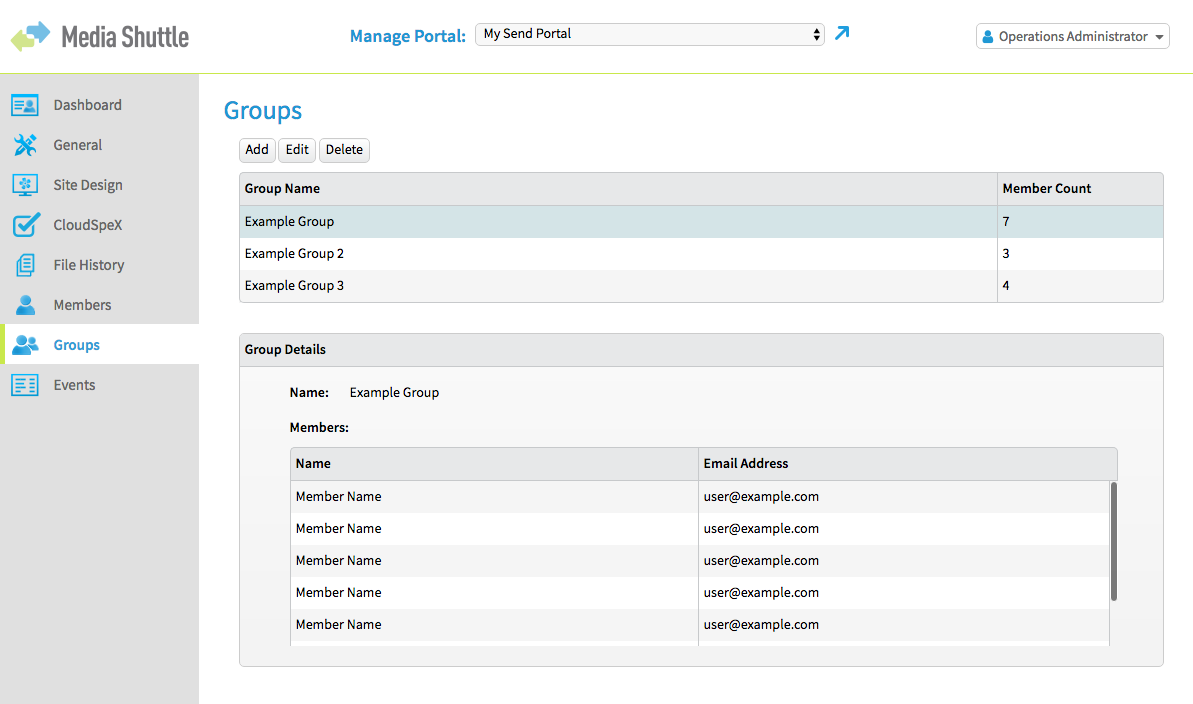Click member count 4 for Example Group 3
The width and height of the screenshot is (1193, 704).
coord(1006,285)
